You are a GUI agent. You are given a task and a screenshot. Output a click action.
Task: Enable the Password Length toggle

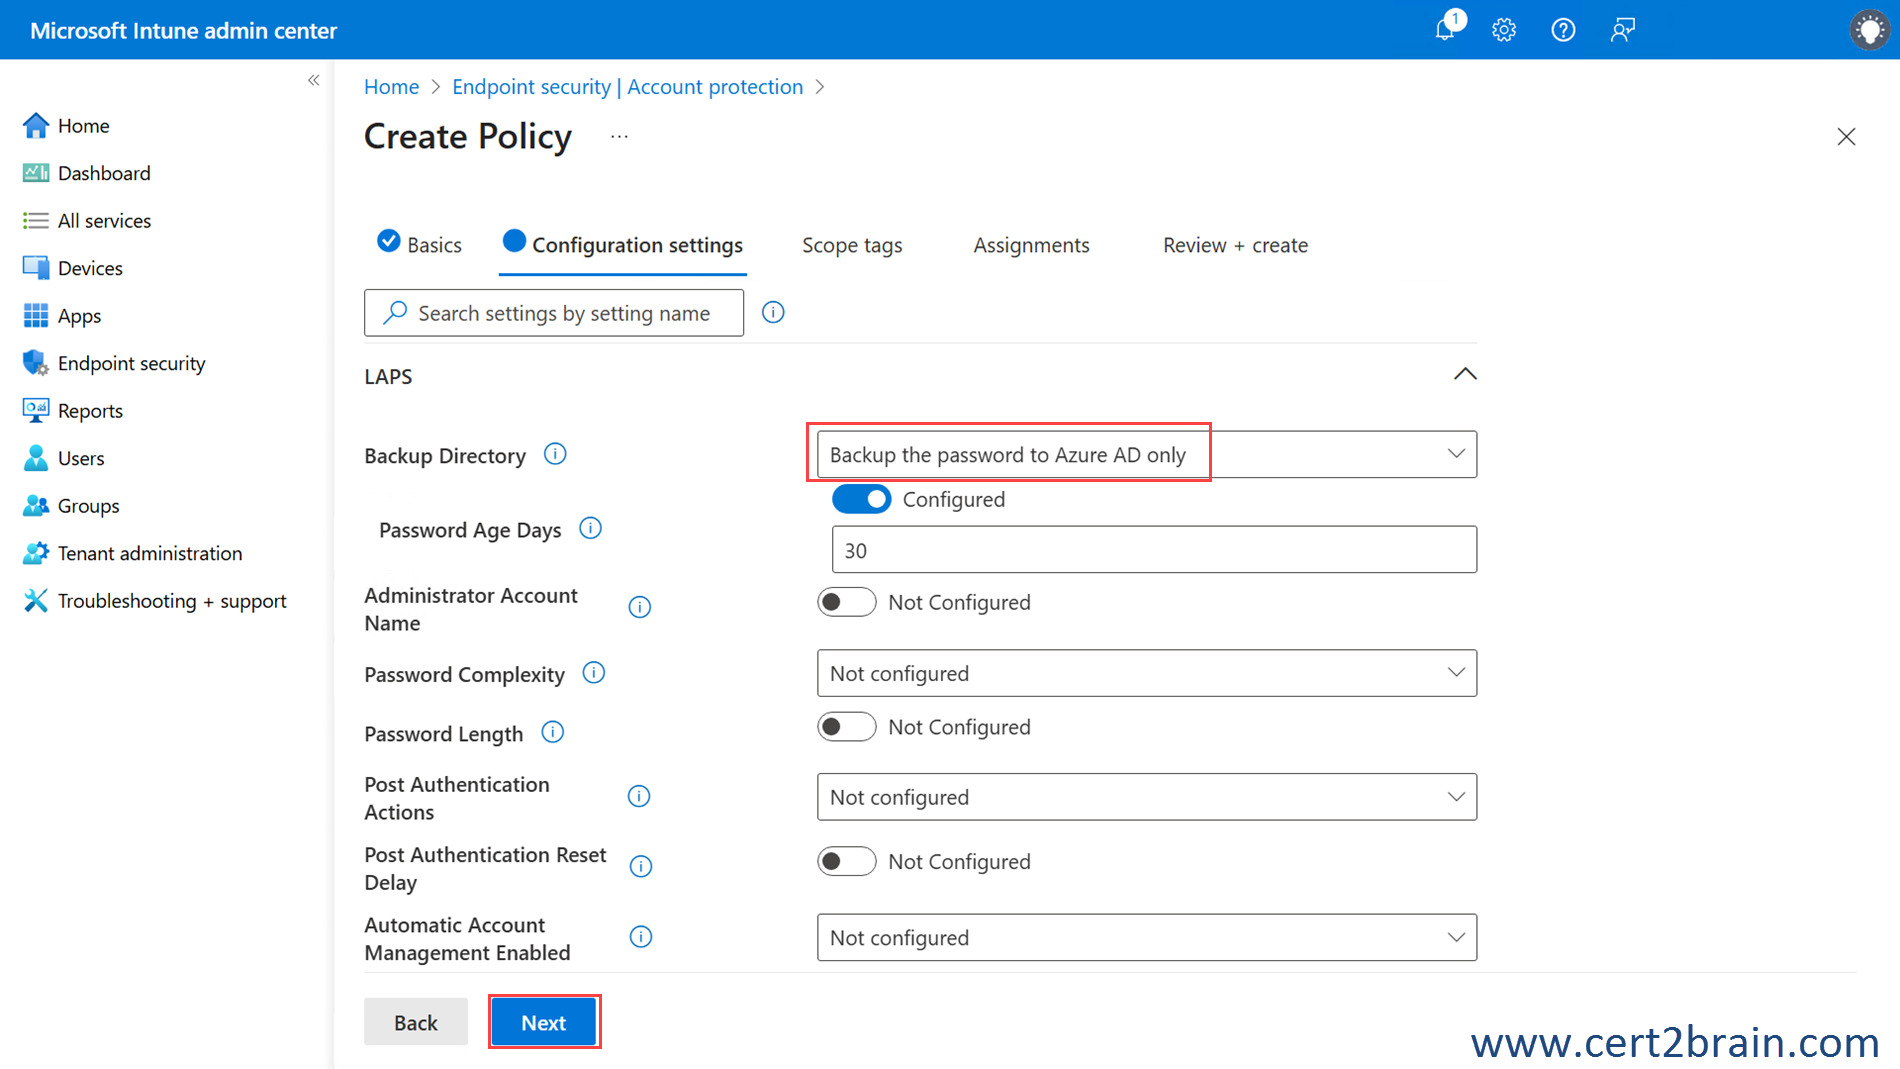tap(846, 726)
